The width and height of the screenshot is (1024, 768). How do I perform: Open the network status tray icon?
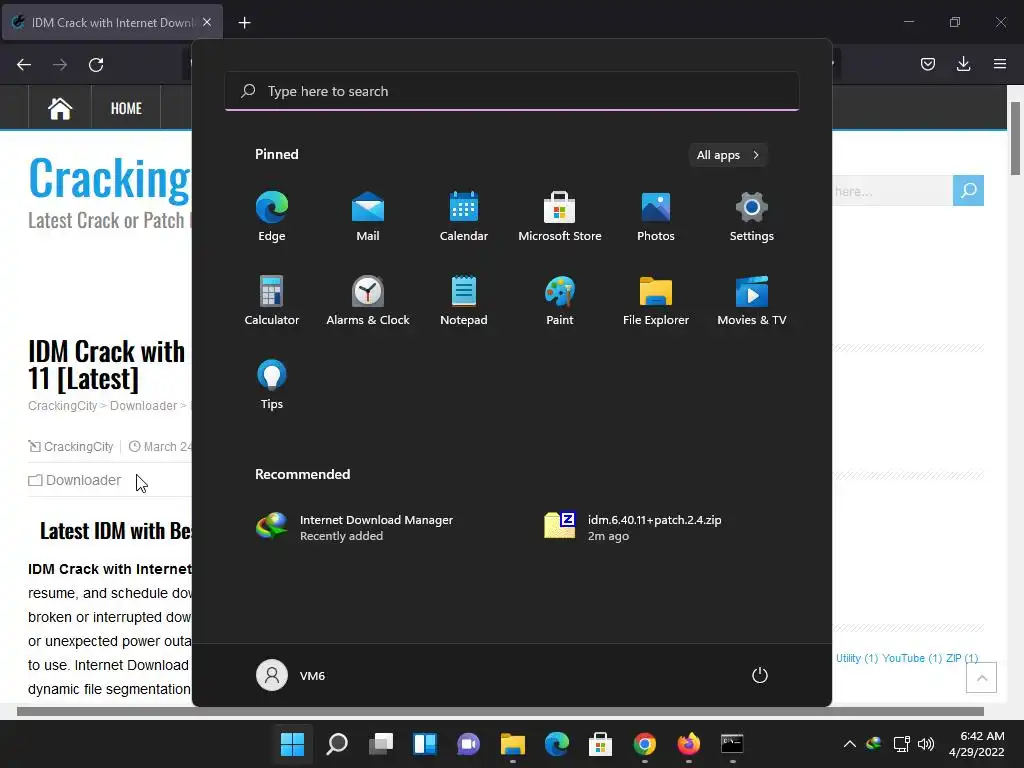[x=902, y=744]
